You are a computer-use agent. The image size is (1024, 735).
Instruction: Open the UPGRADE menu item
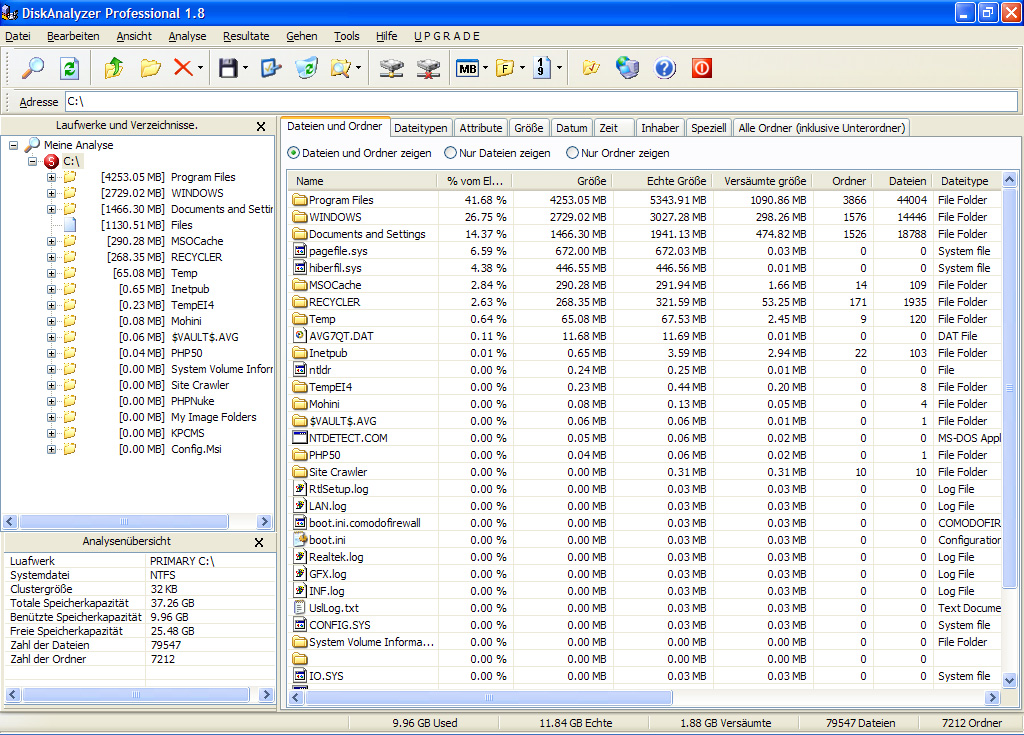[x=447, y=36]
